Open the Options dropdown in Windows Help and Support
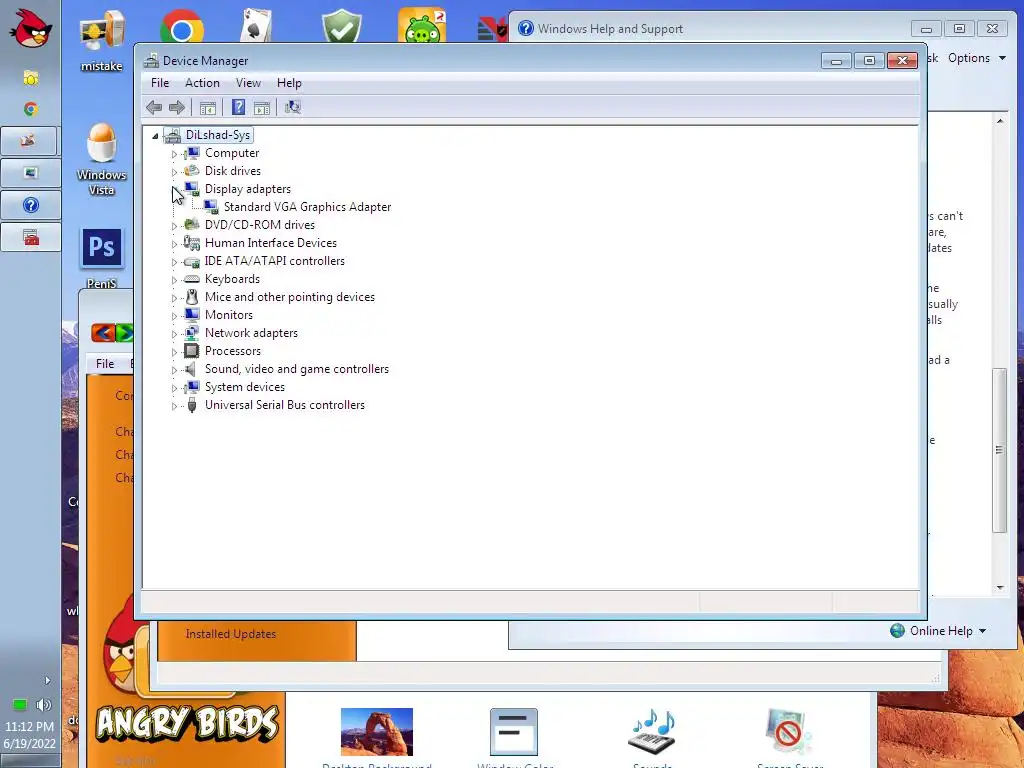 pos(977,58)
